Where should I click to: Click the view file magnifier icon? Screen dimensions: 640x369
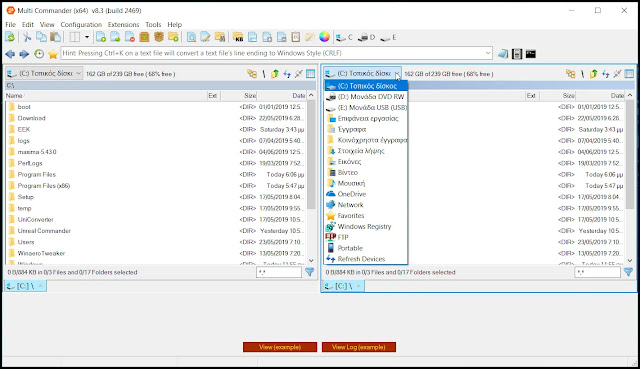click(191, 37)
